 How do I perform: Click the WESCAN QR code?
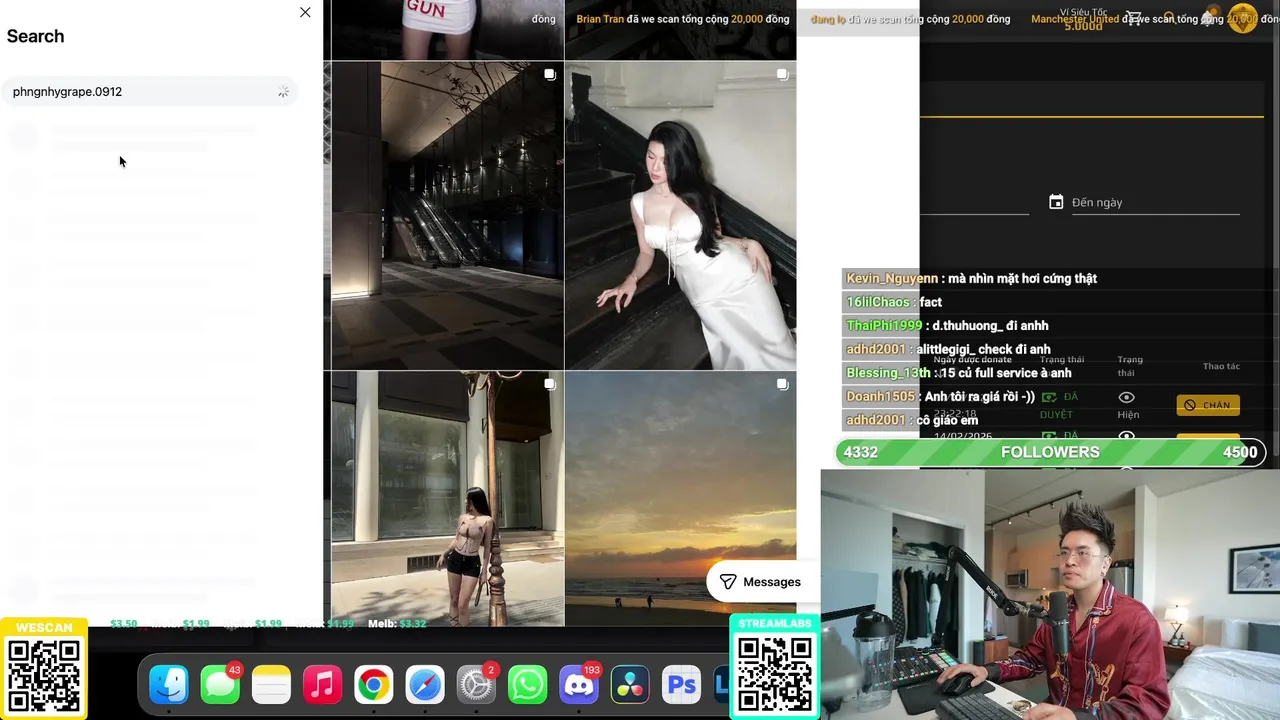[44, 675]
